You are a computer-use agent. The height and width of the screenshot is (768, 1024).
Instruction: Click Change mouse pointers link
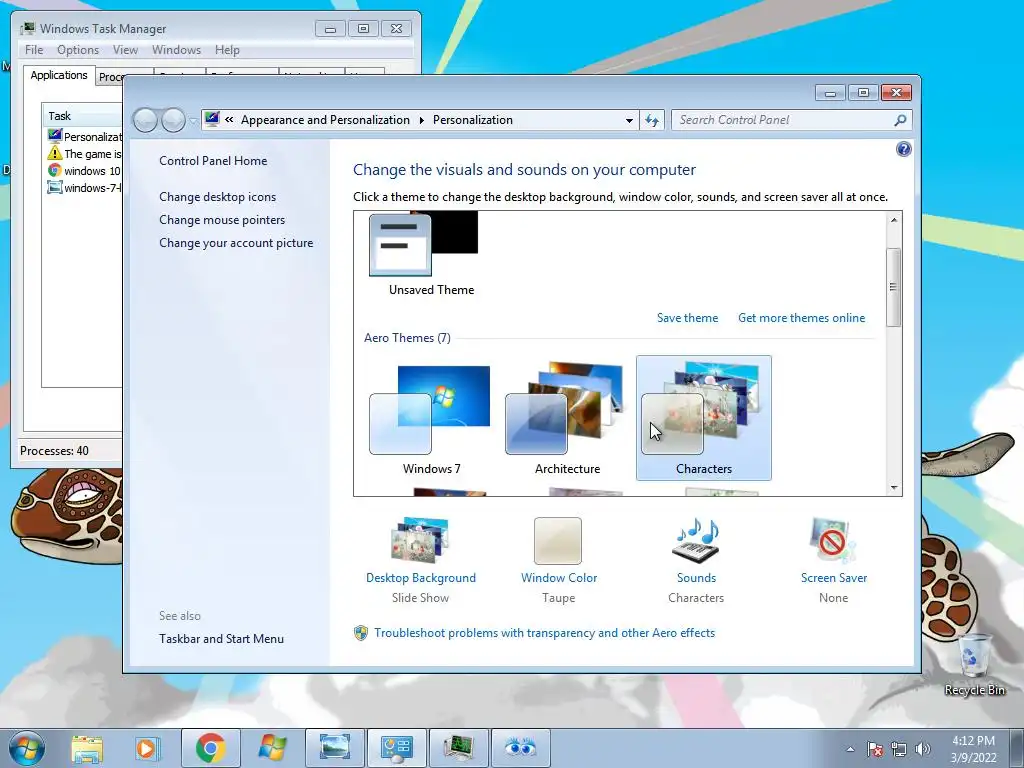click(x=222, y=220)
